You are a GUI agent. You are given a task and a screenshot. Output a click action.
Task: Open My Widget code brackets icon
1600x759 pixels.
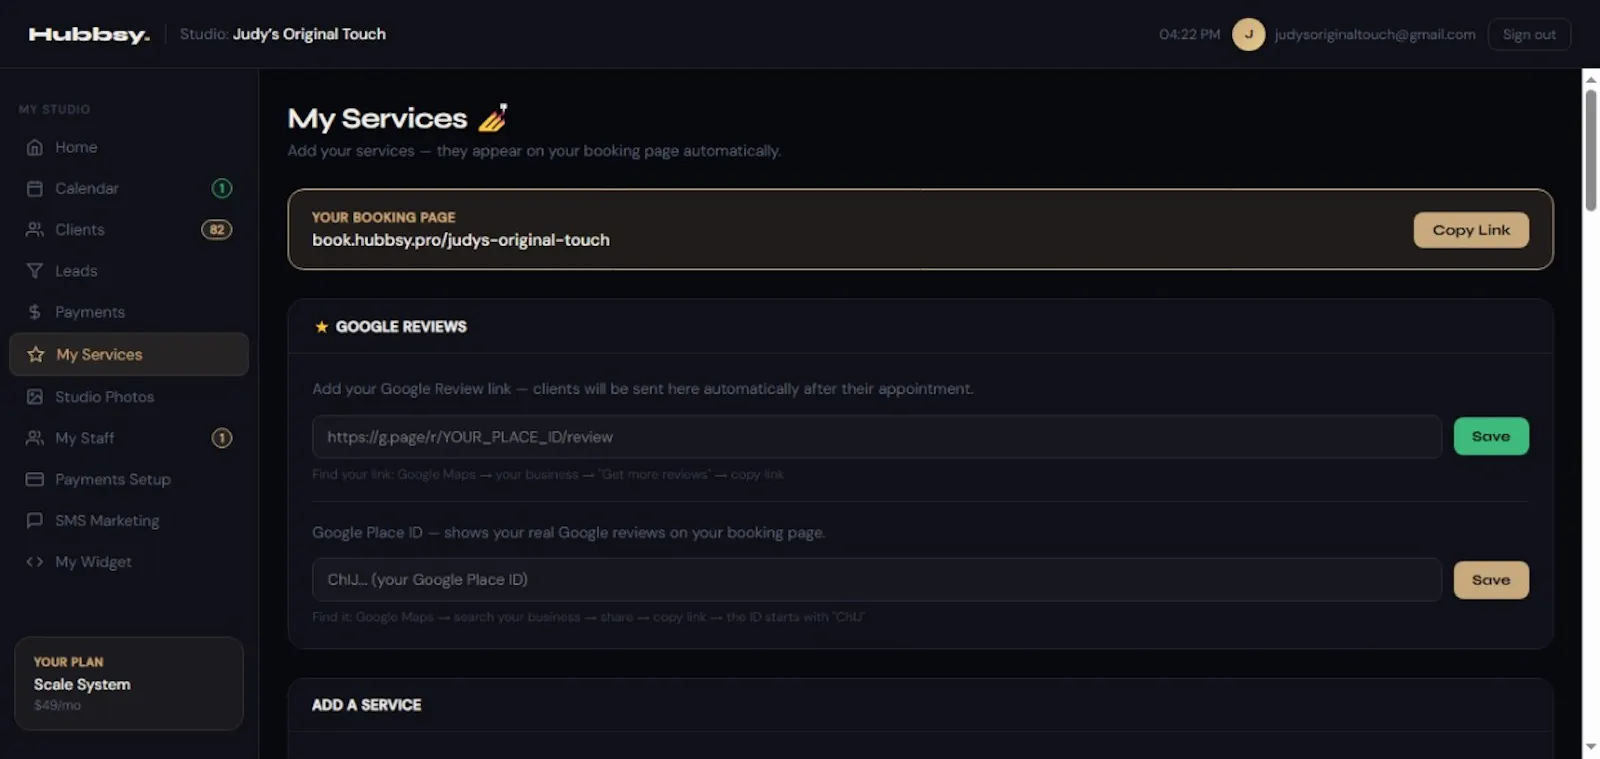point(35,562)
